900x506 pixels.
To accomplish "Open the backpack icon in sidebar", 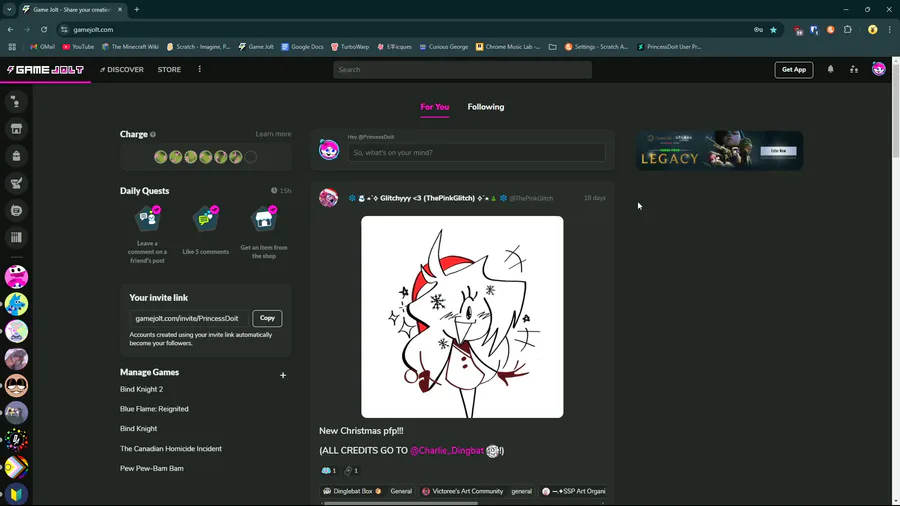I will point(16,156).
